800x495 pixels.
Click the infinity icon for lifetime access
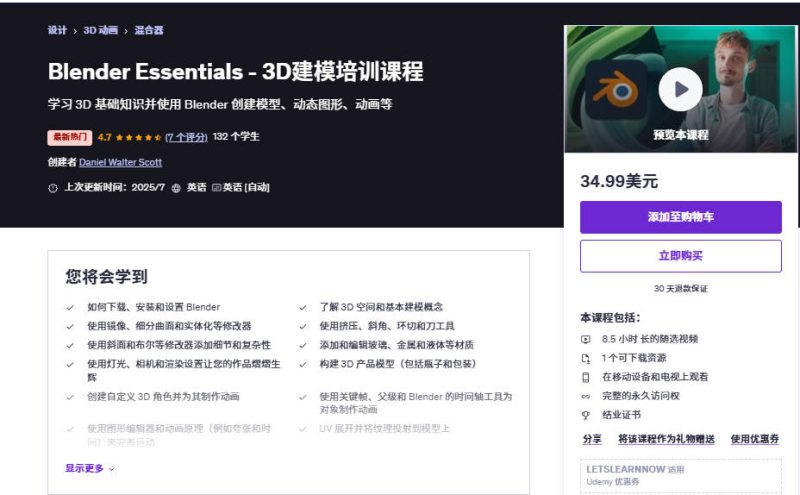(586, 396)
